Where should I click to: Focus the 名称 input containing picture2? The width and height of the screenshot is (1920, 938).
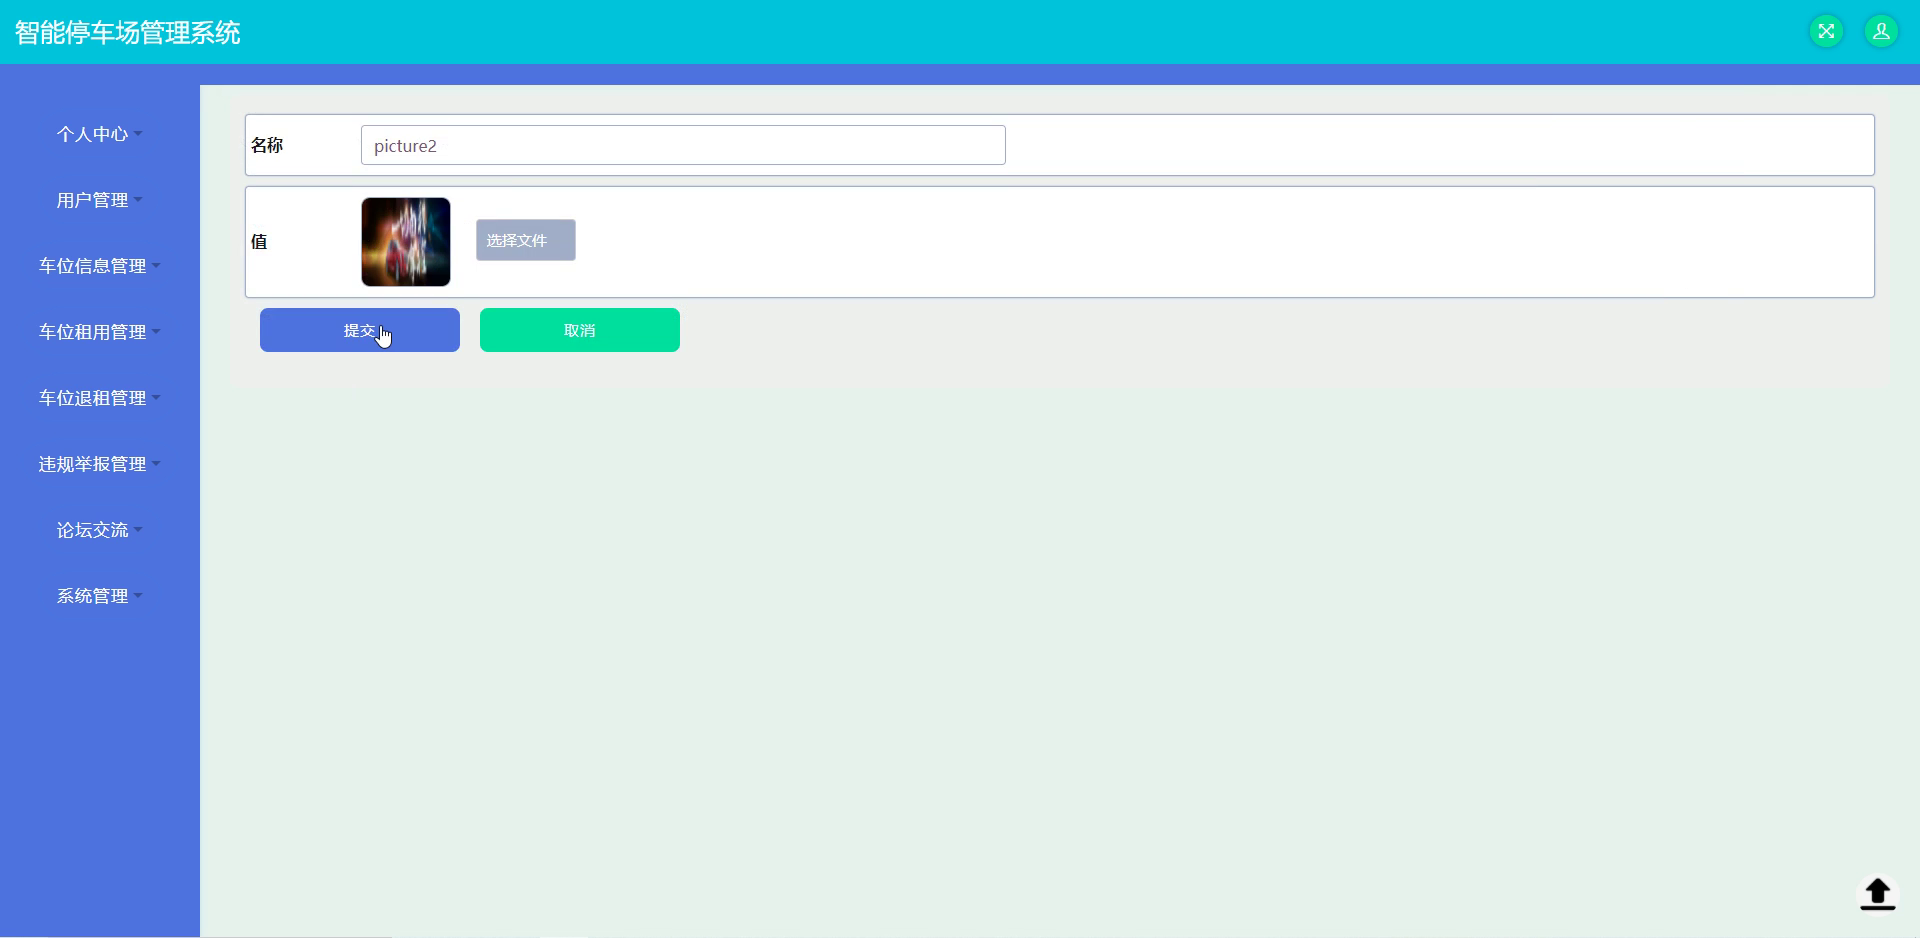pyautogui.click(x=683, y=145)
